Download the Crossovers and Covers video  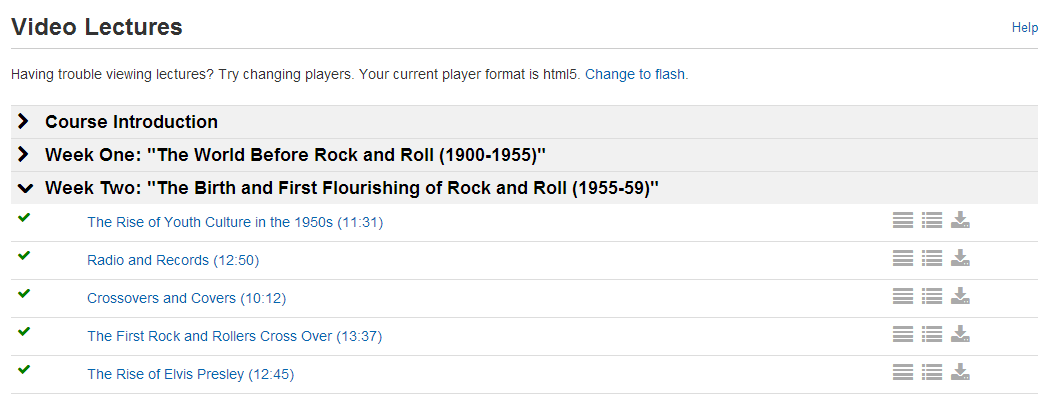960,296
